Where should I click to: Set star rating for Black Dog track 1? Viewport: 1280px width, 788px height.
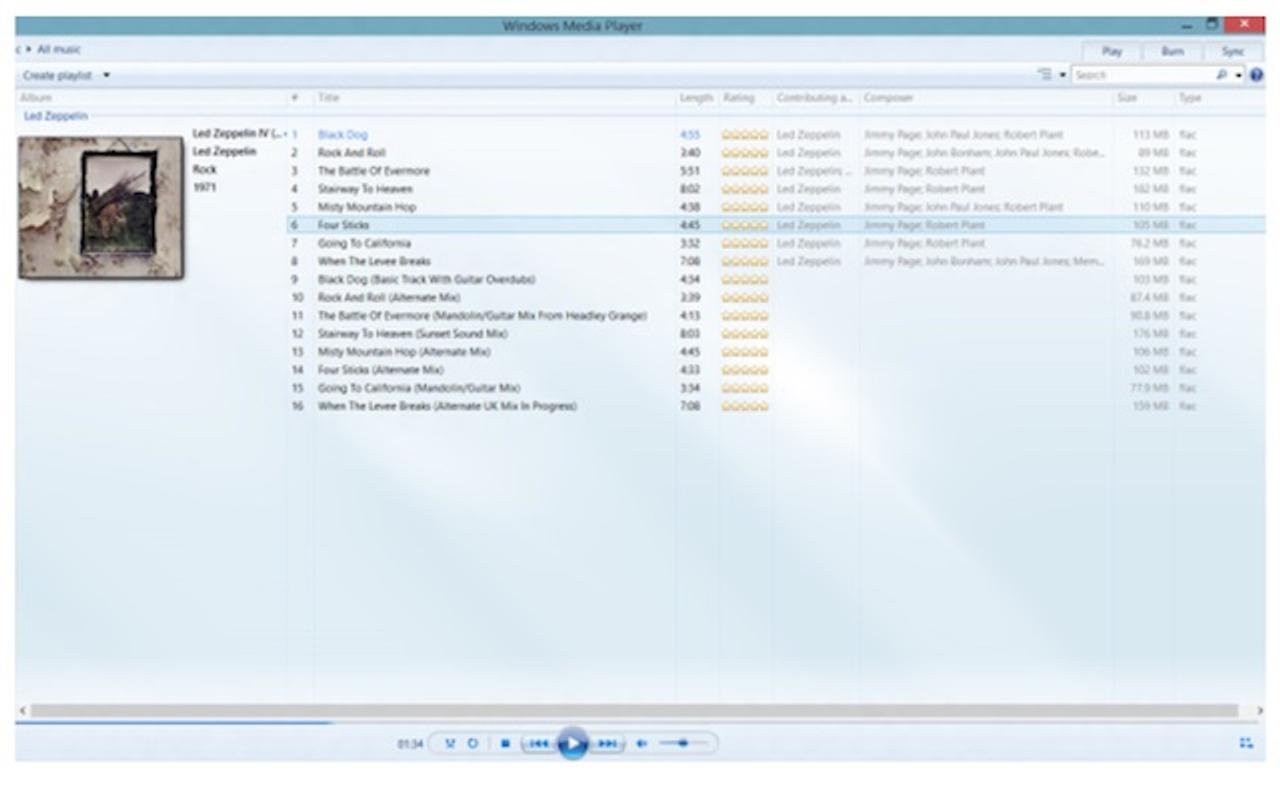[x=745, y=135]
